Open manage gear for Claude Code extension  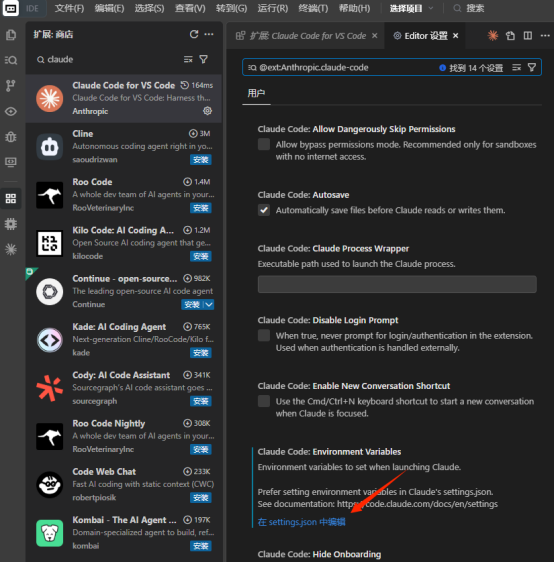tap(207, 111)
